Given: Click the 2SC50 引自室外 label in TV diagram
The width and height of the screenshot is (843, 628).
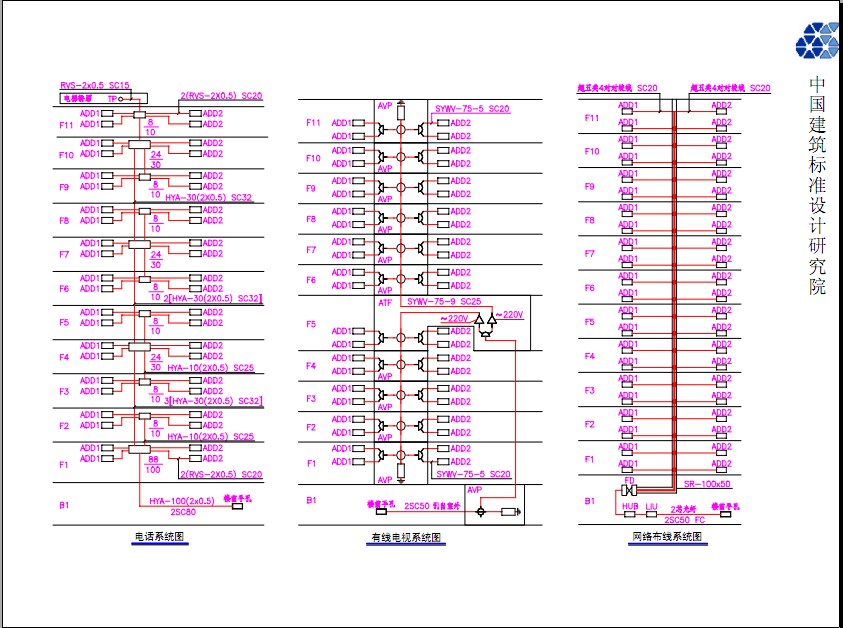Looking at the screenshot, I should click(432, 506).
